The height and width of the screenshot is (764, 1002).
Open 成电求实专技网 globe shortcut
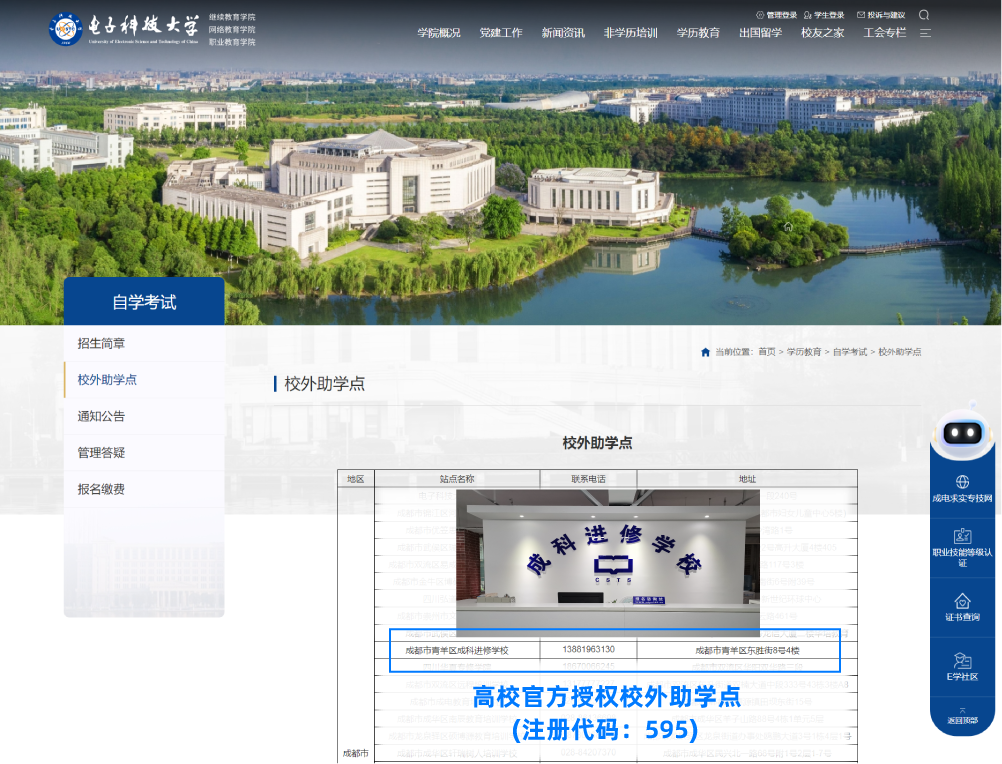click(x=962, y=489)
